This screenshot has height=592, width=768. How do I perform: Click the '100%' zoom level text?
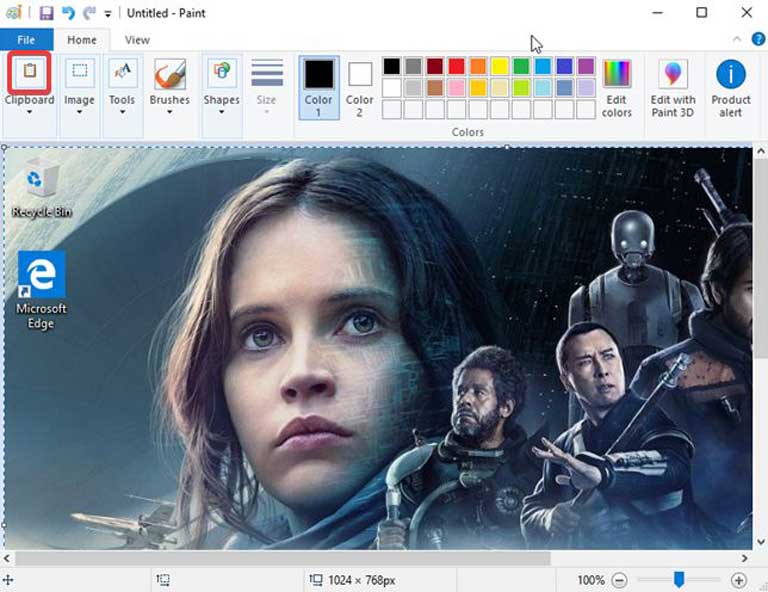pos(591,581)
